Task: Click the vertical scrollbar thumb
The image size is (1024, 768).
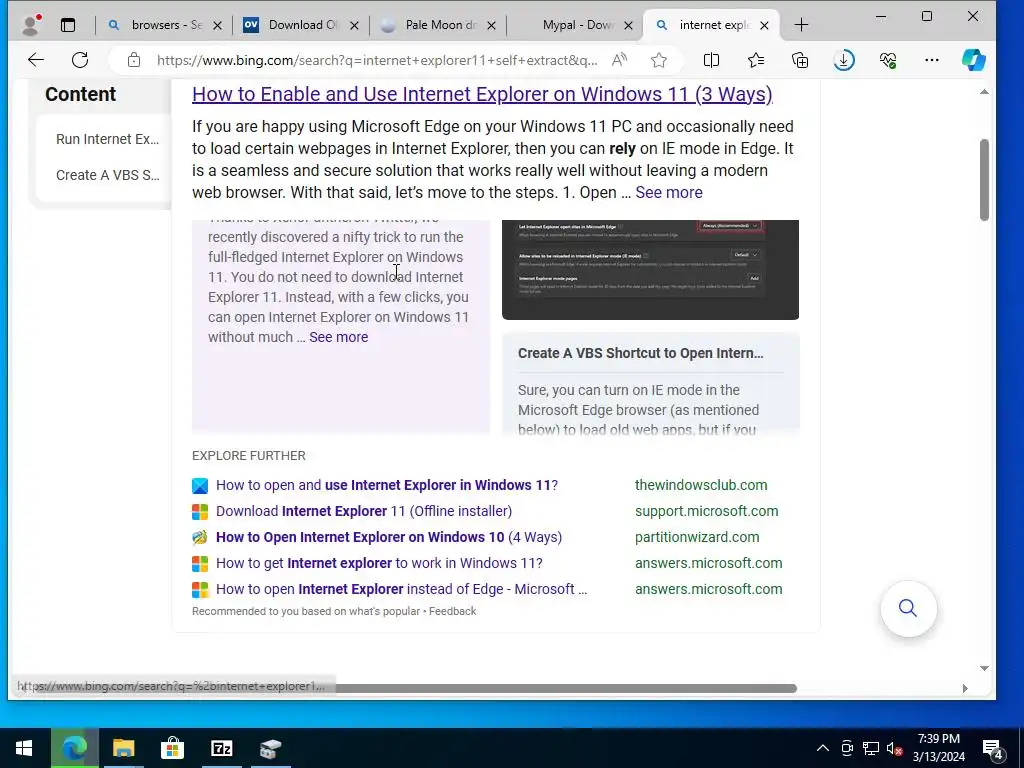Action: [x=984, y=180]
